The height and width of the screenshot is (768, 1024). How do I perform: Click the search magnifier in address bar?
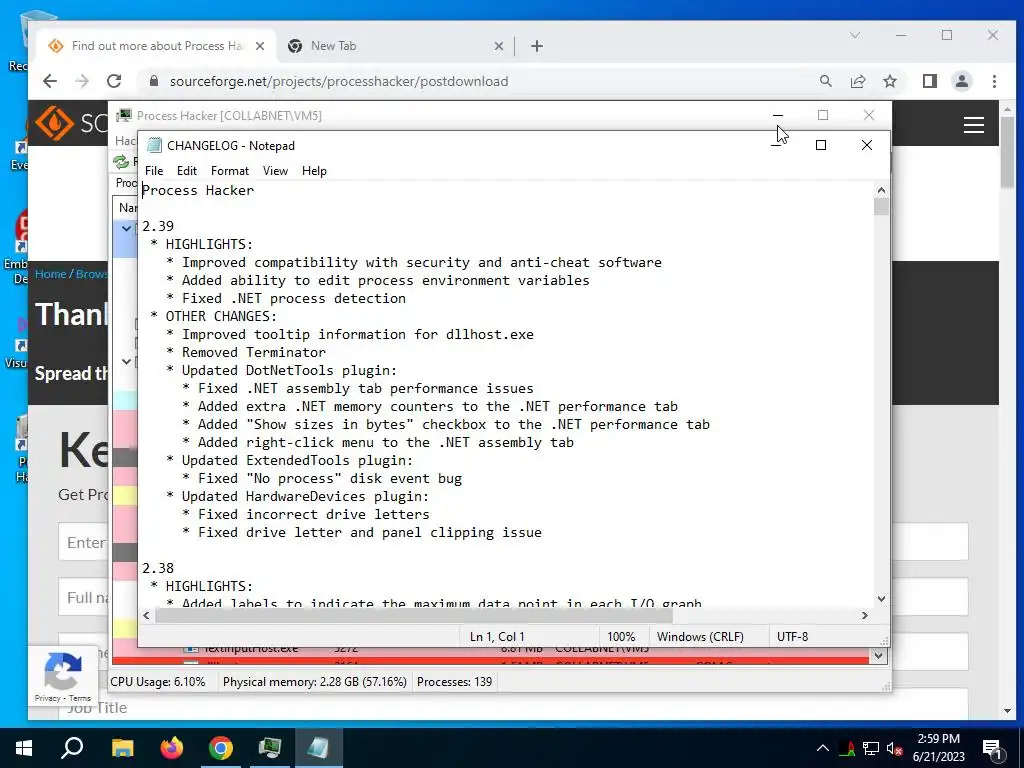coord(825,81)
